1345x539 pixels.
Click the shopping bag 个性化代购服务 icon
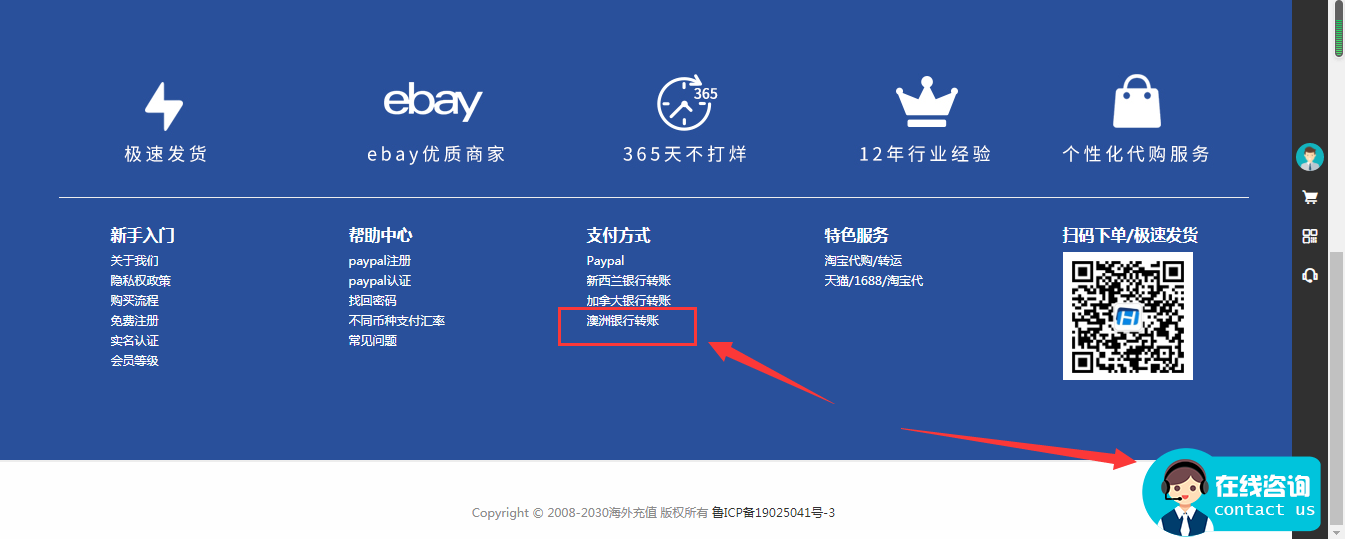tap(1137, 101)
